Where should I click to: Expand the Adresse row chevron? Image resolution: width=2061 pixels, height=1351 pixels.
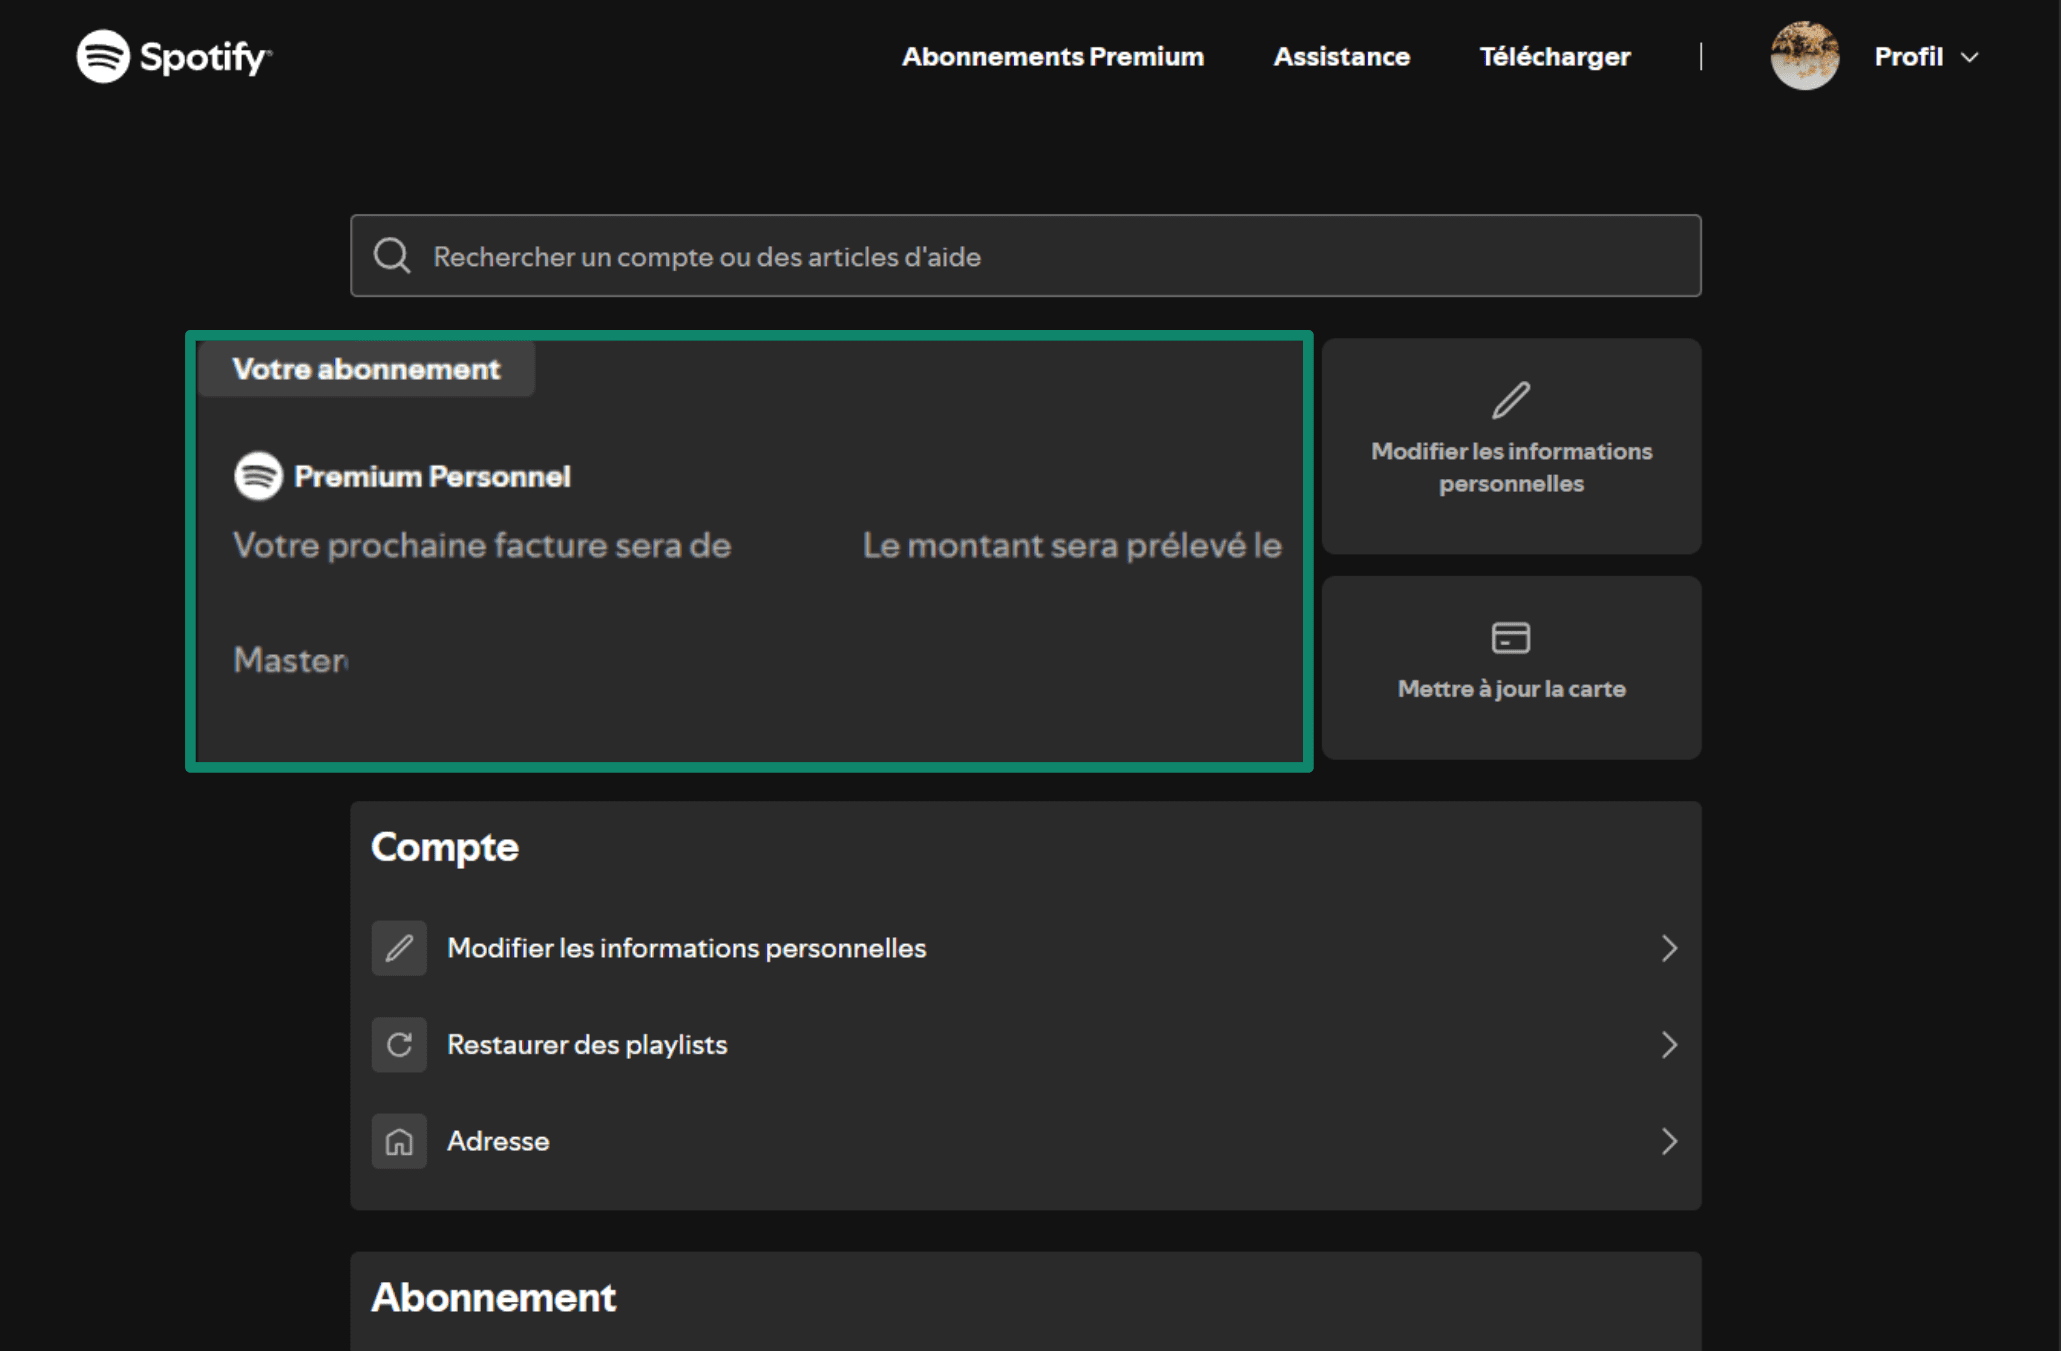pos(1668,1141)
